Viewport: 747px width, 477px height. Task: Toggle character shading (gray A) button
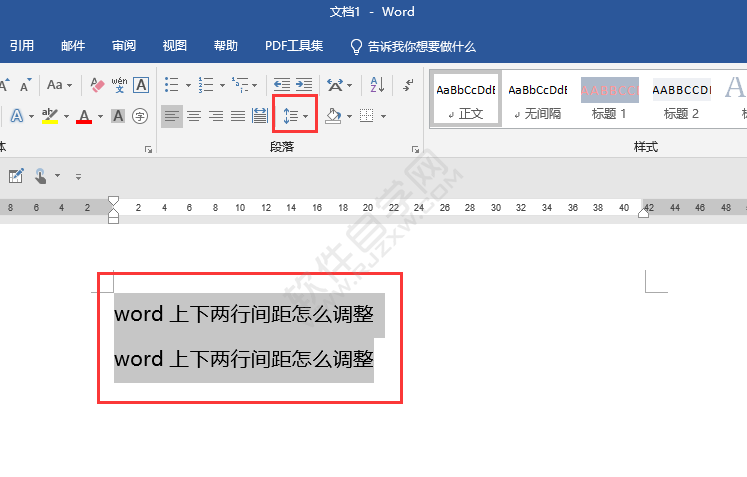coord(118,116)
